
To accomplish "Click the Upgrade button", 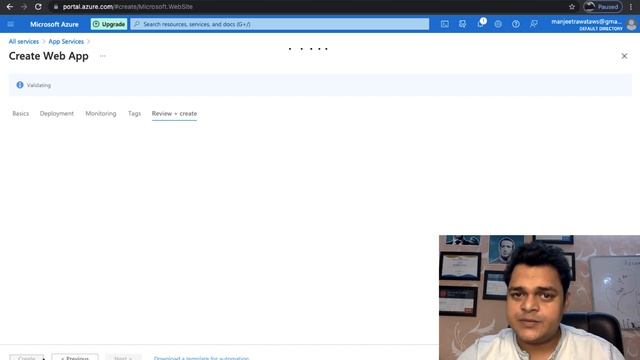I will (109, 24).
